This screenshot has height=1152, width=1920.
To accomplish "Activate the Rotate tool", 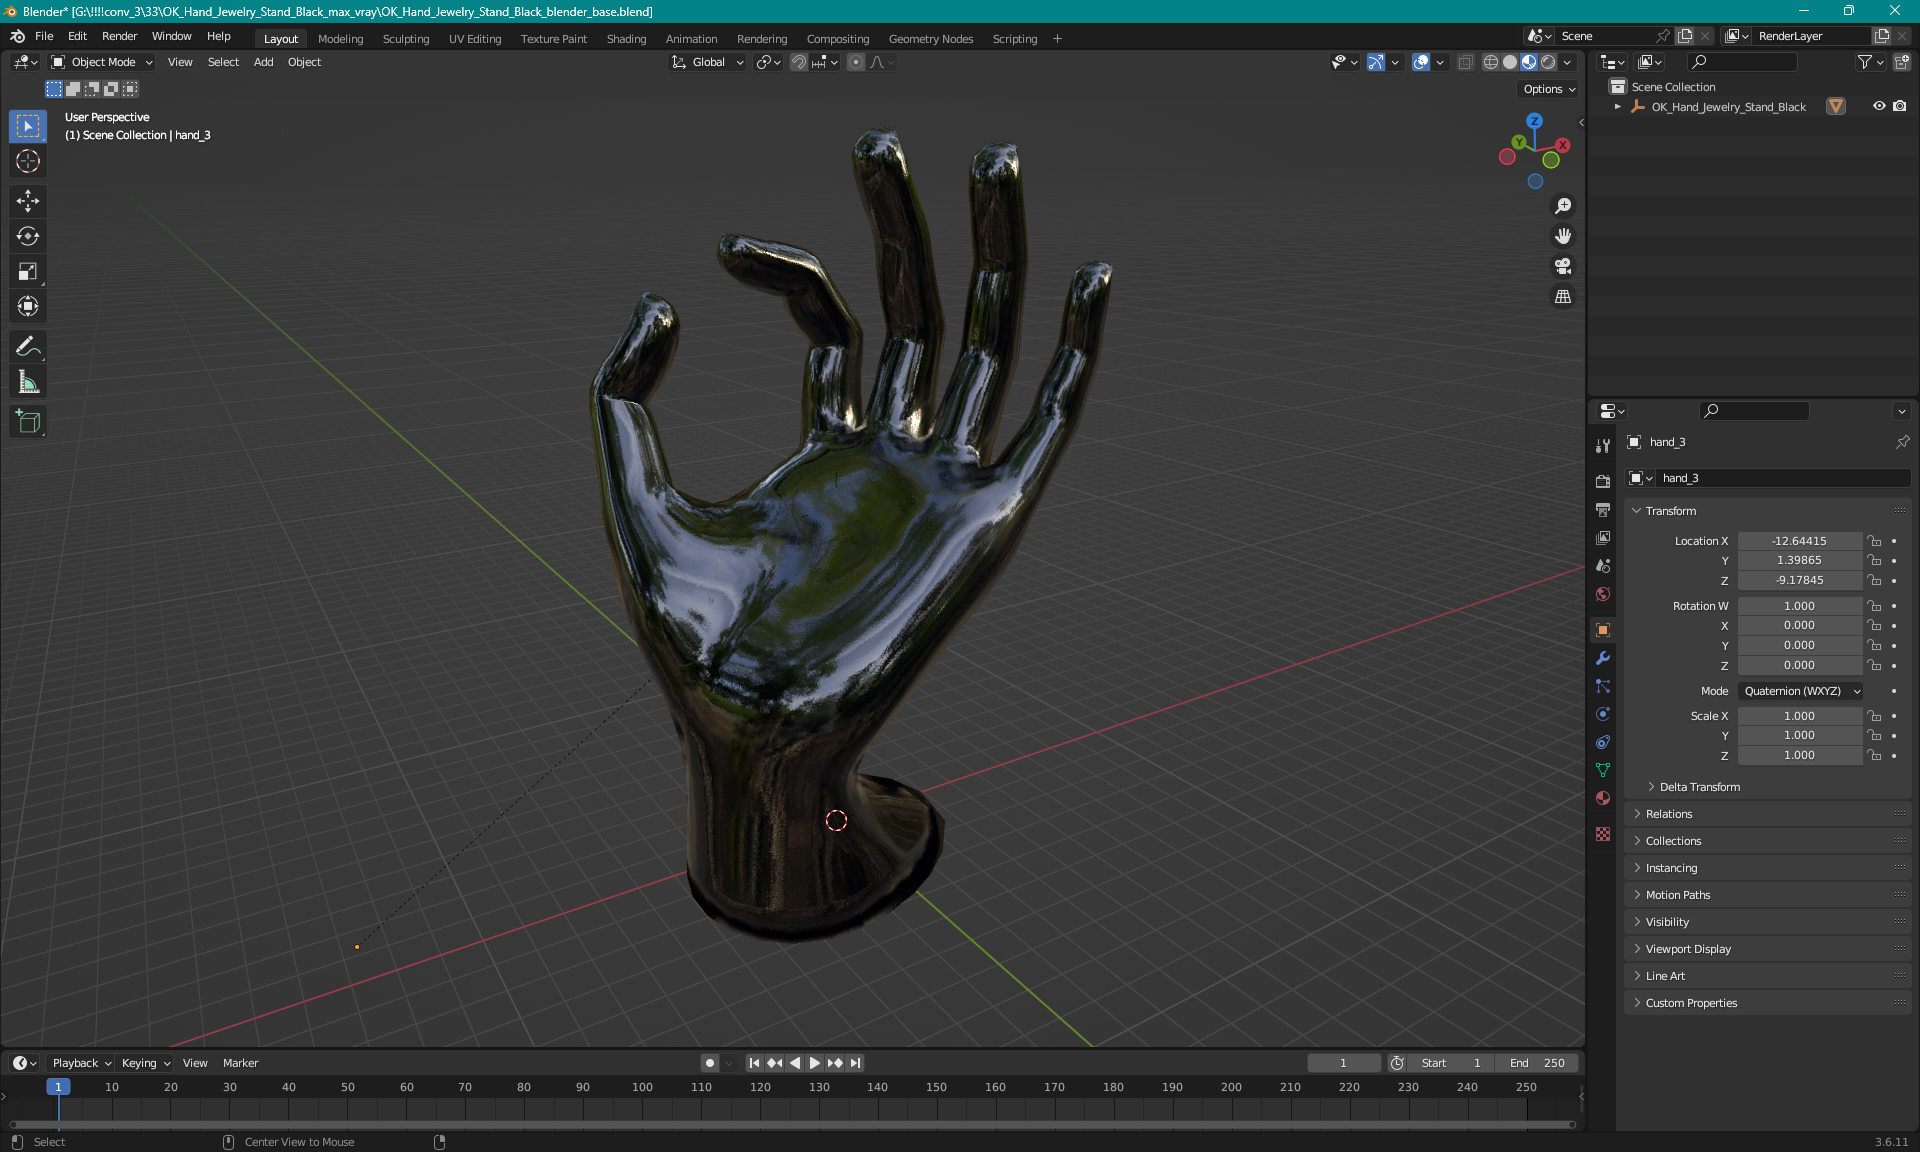I will (x=28, y=236).
